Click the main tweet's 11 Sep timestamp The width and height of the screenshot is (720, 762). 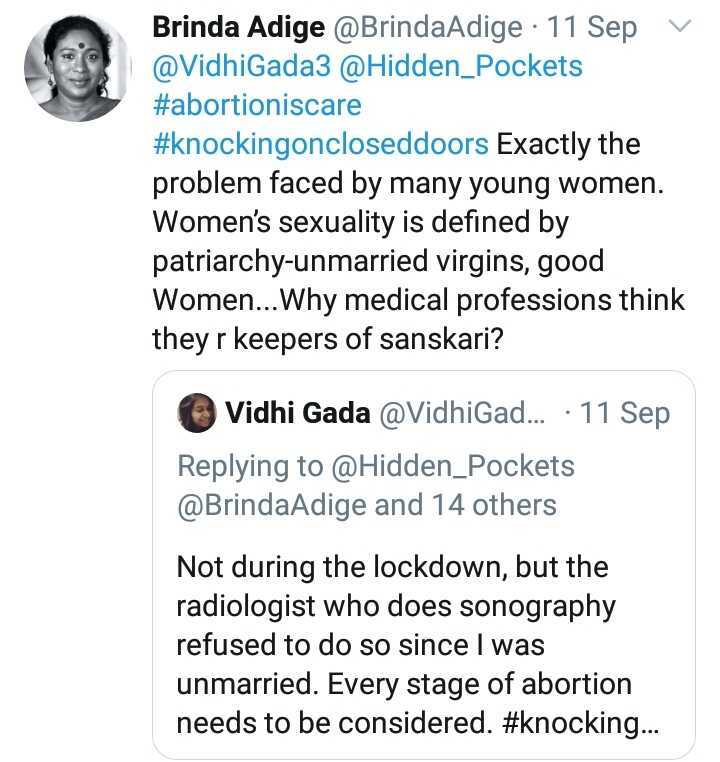coord(593,28)
